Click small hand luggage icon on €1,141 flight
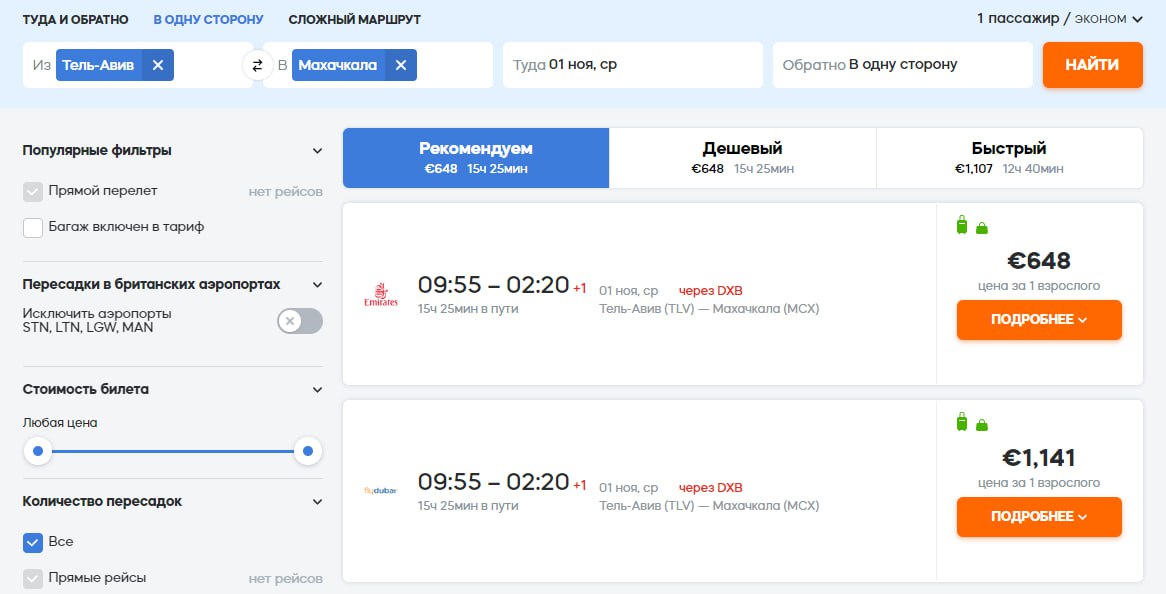Viewport: 1166px width, 594px height. point(982,425)
